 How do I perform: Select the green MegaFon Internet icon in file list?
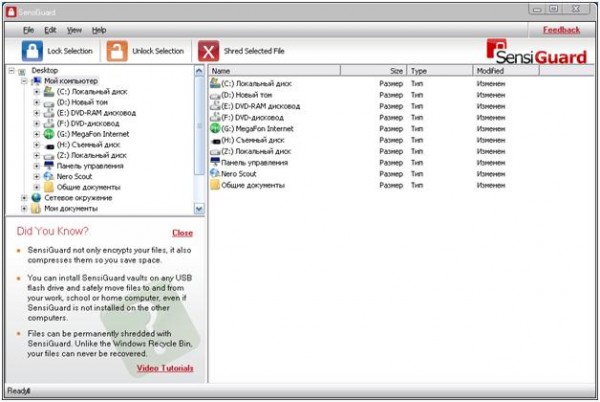(215, 129)
